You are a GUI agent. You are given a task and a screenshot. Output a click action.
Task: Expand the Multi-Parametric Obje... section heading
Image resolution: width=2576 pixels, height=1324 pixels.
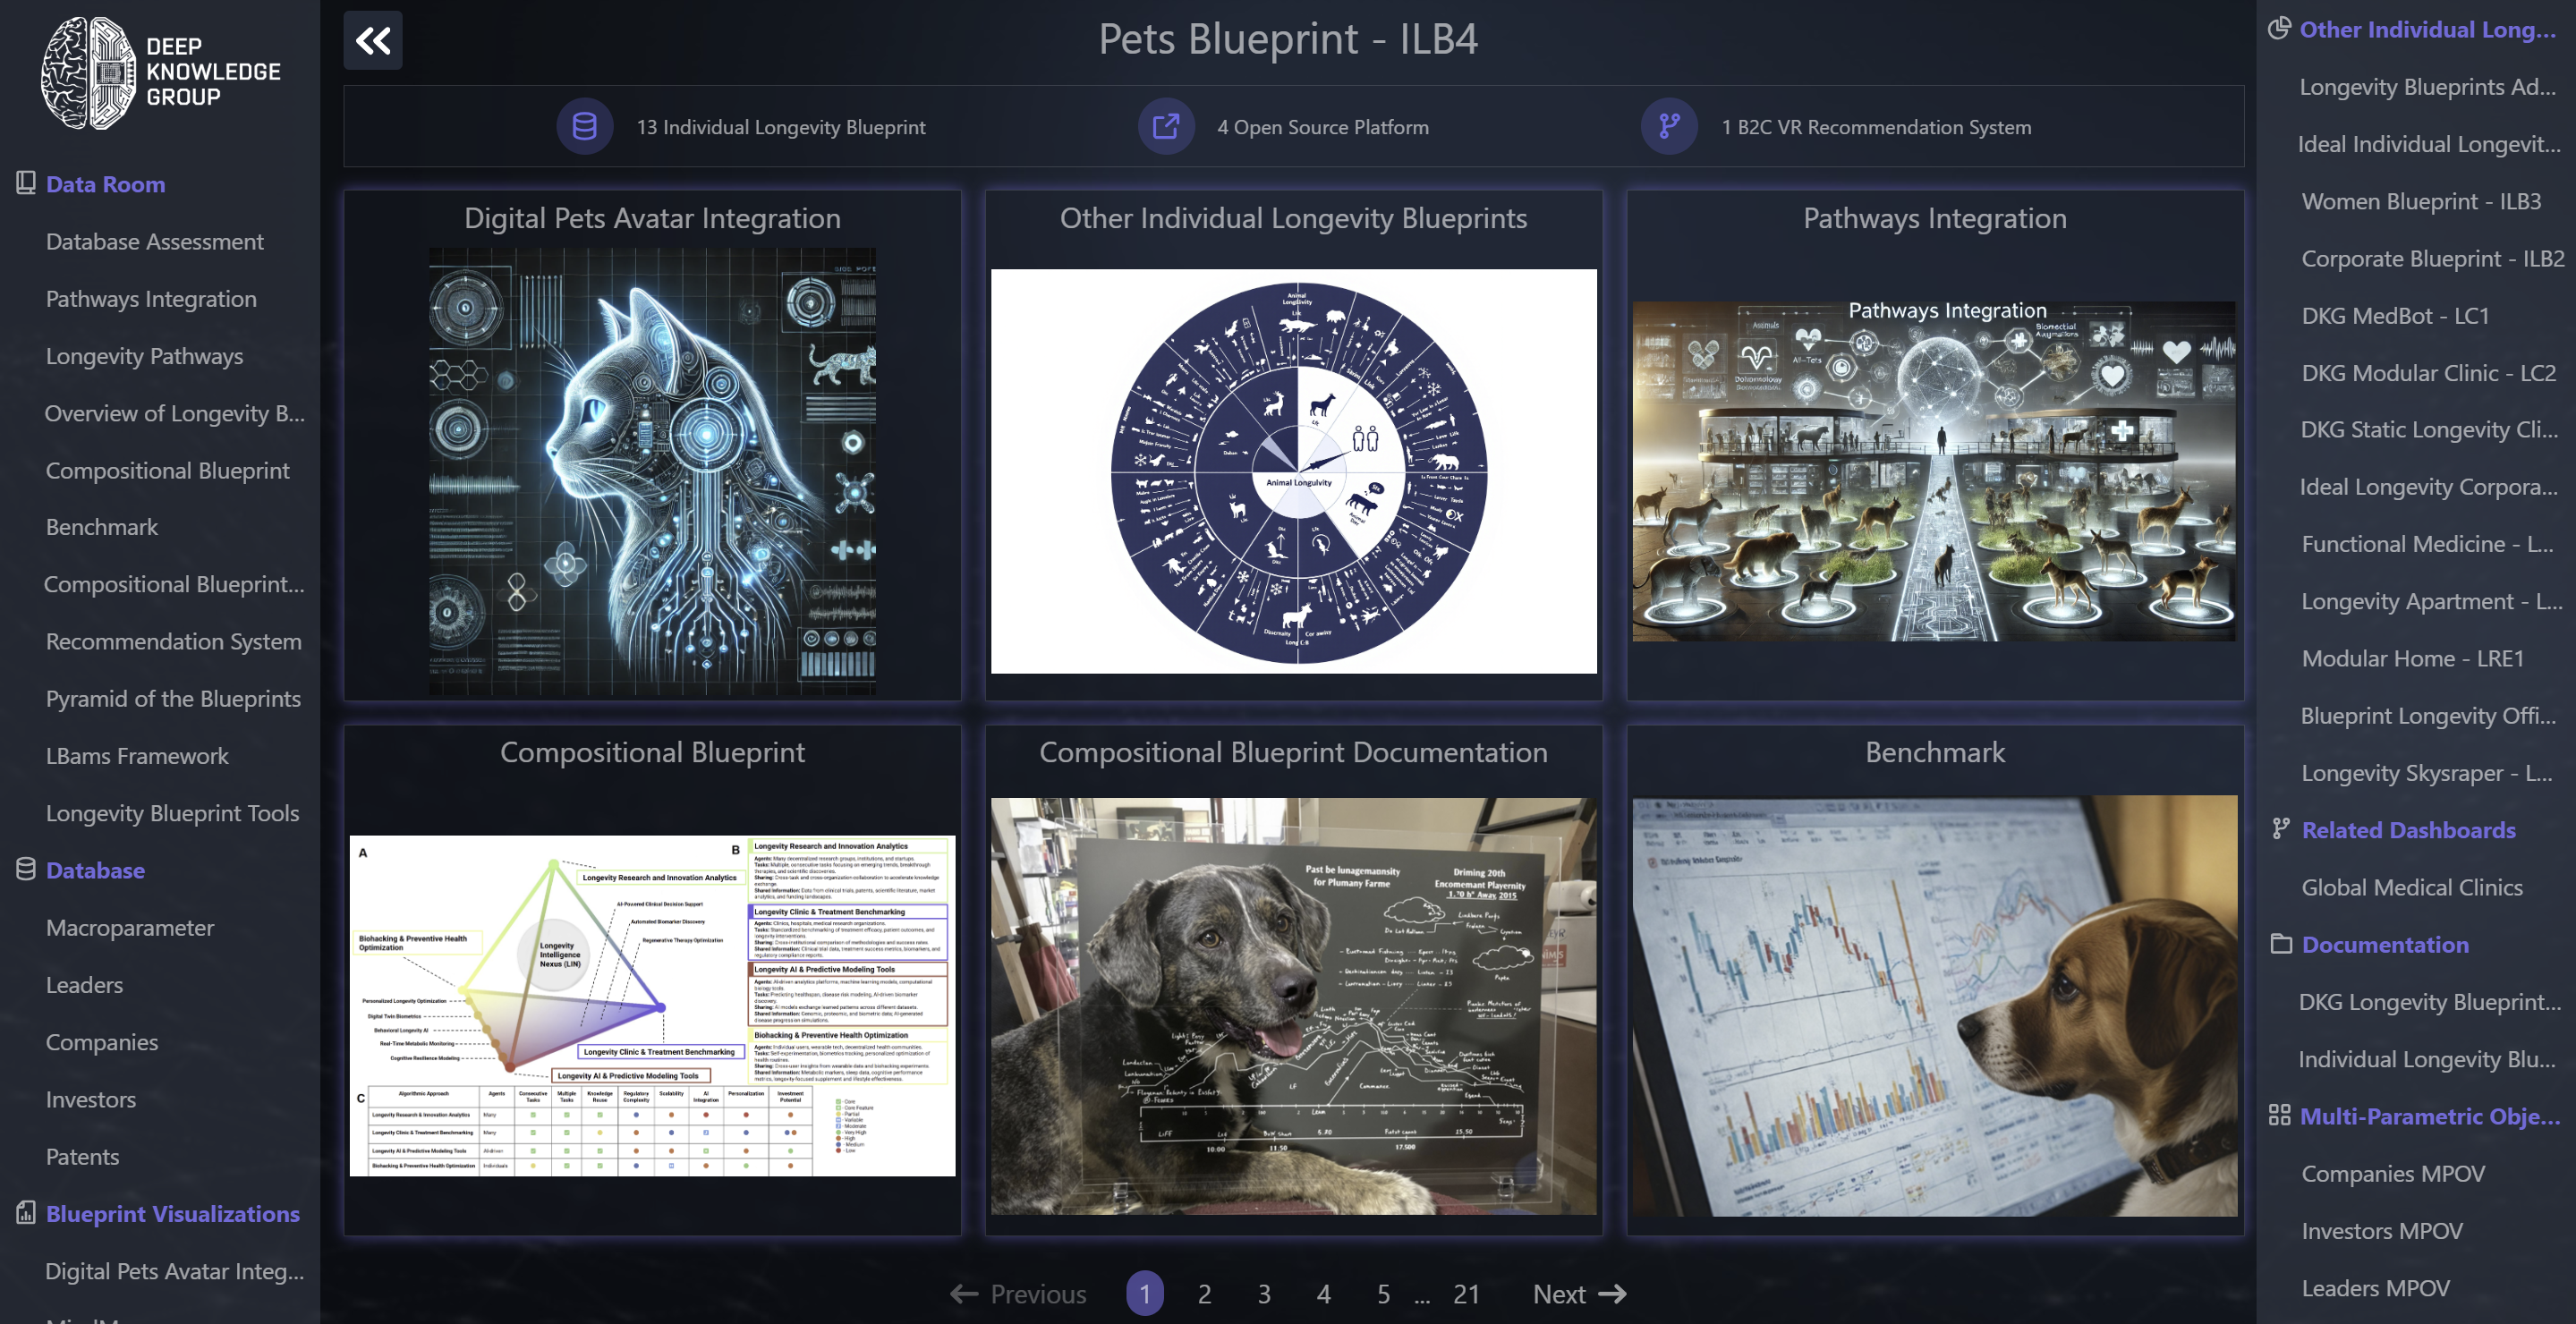(2429, 1116)
